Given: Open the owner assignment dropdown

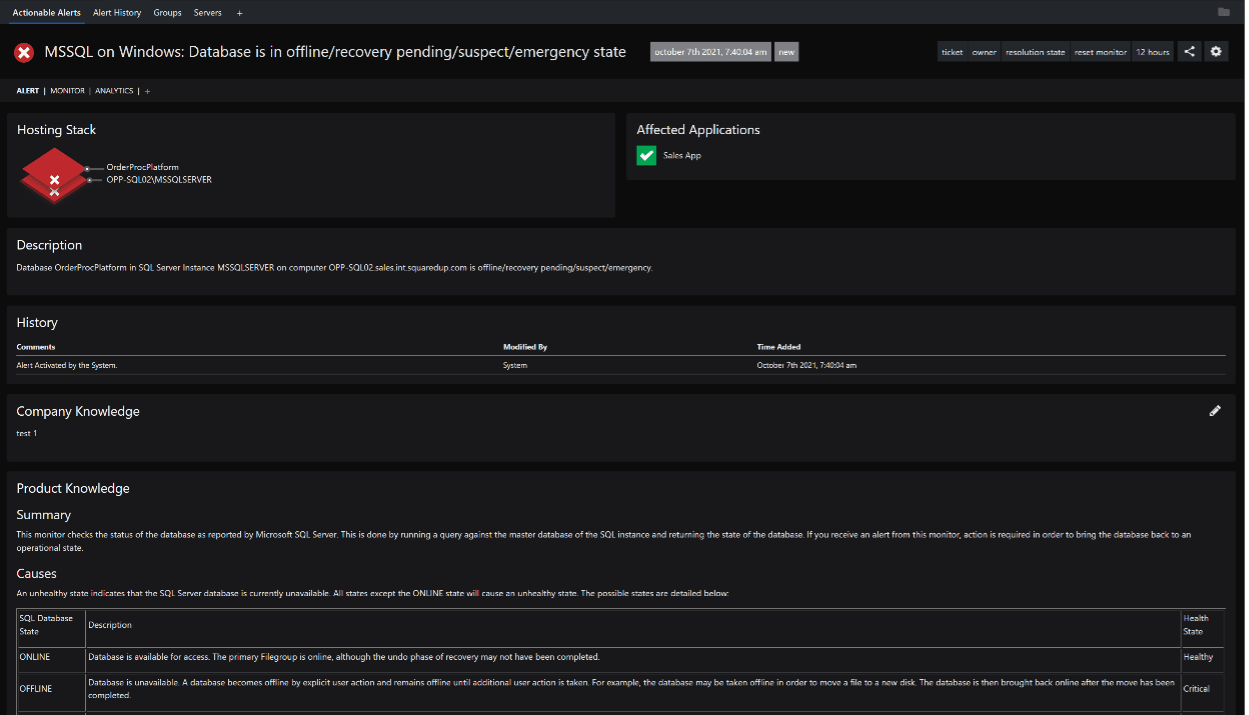Looking at the screenshot, I should coord(984,52).
